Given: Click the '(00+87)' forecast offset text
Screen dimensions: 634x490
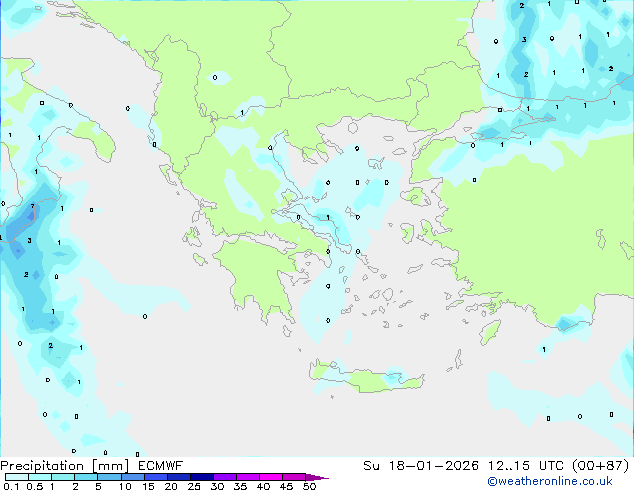Looking at the screenshot, I should 601,466.
